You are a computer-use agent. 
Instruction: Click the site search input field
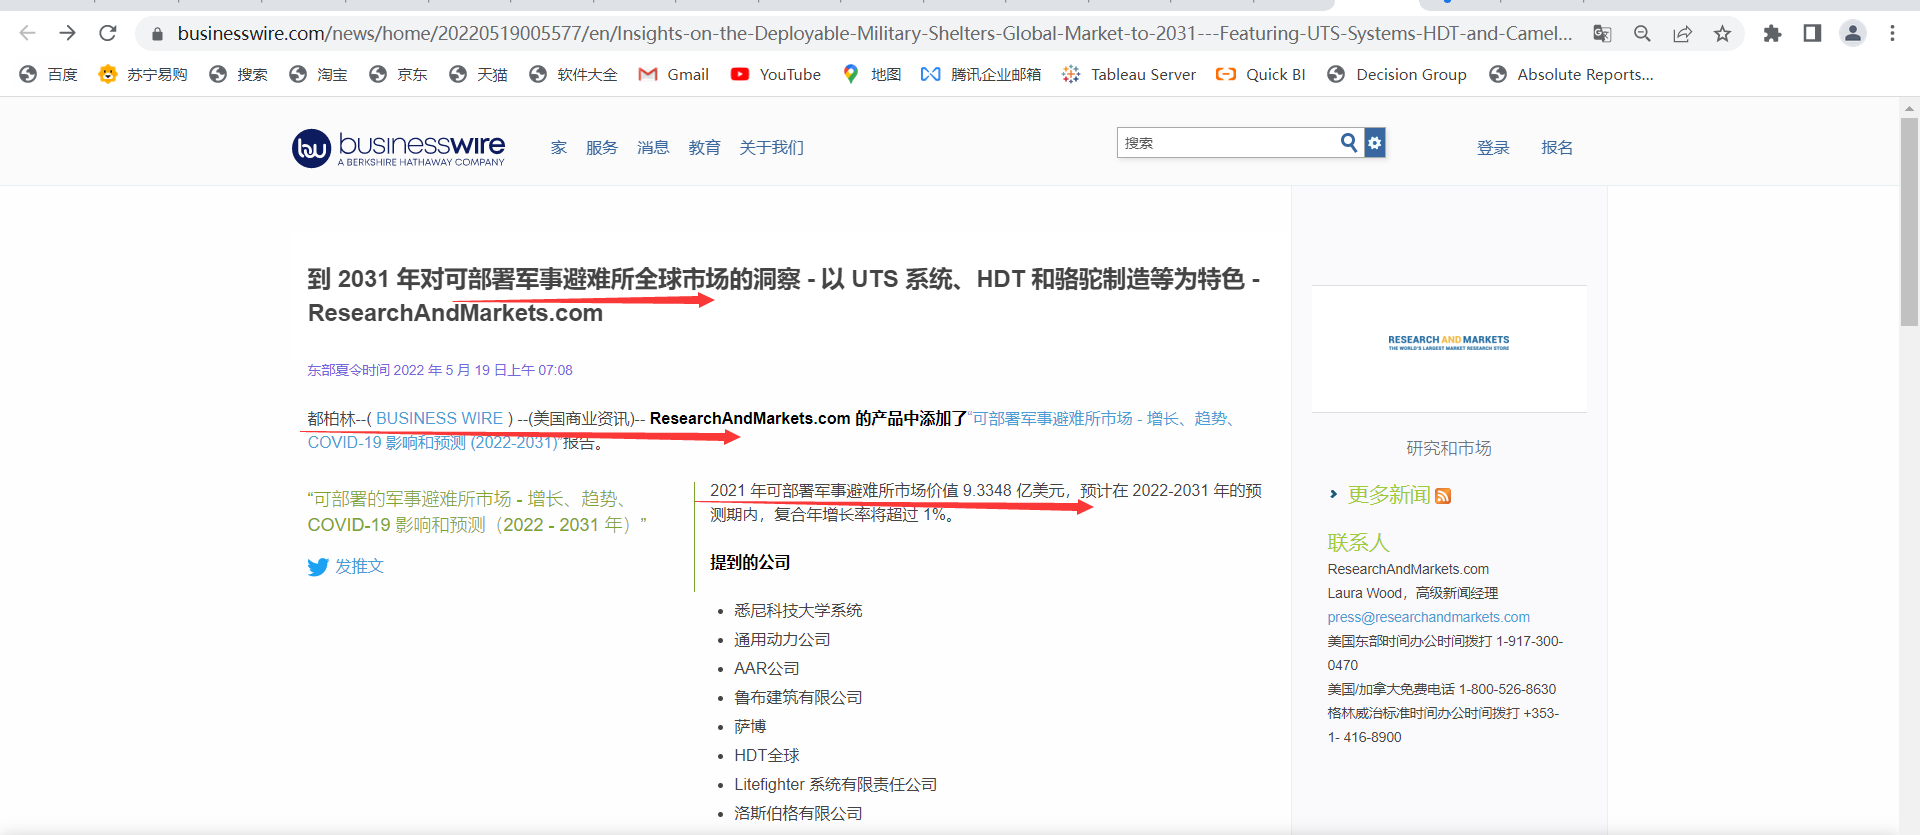(1227, 143)
